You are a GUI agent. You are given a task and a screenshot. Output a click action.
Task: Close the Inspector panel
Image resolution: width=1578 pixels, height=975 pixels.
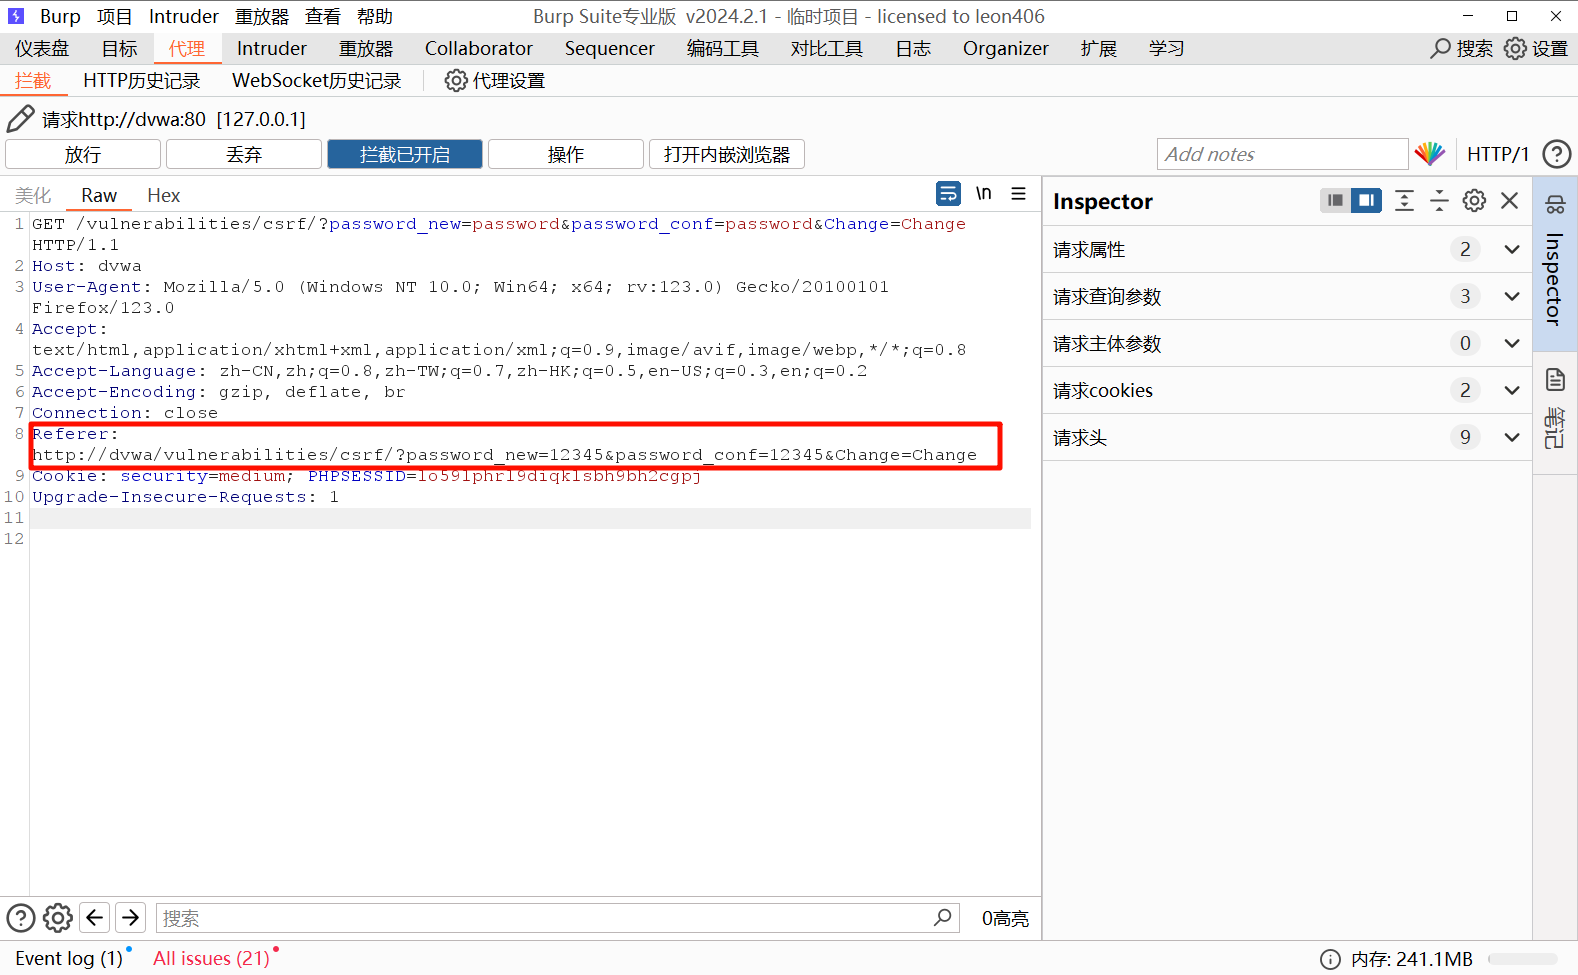coord(1510,200)
